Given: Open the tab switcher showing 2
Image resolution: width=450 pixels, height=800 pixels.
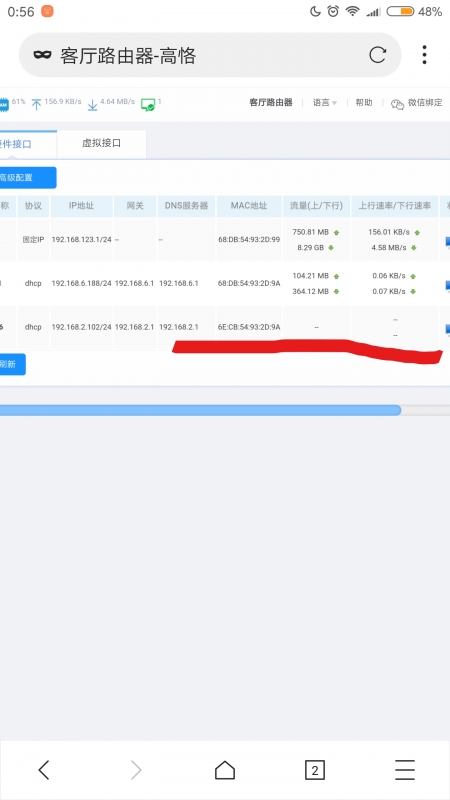Looking at the screenshot, I should coord(315,770).
